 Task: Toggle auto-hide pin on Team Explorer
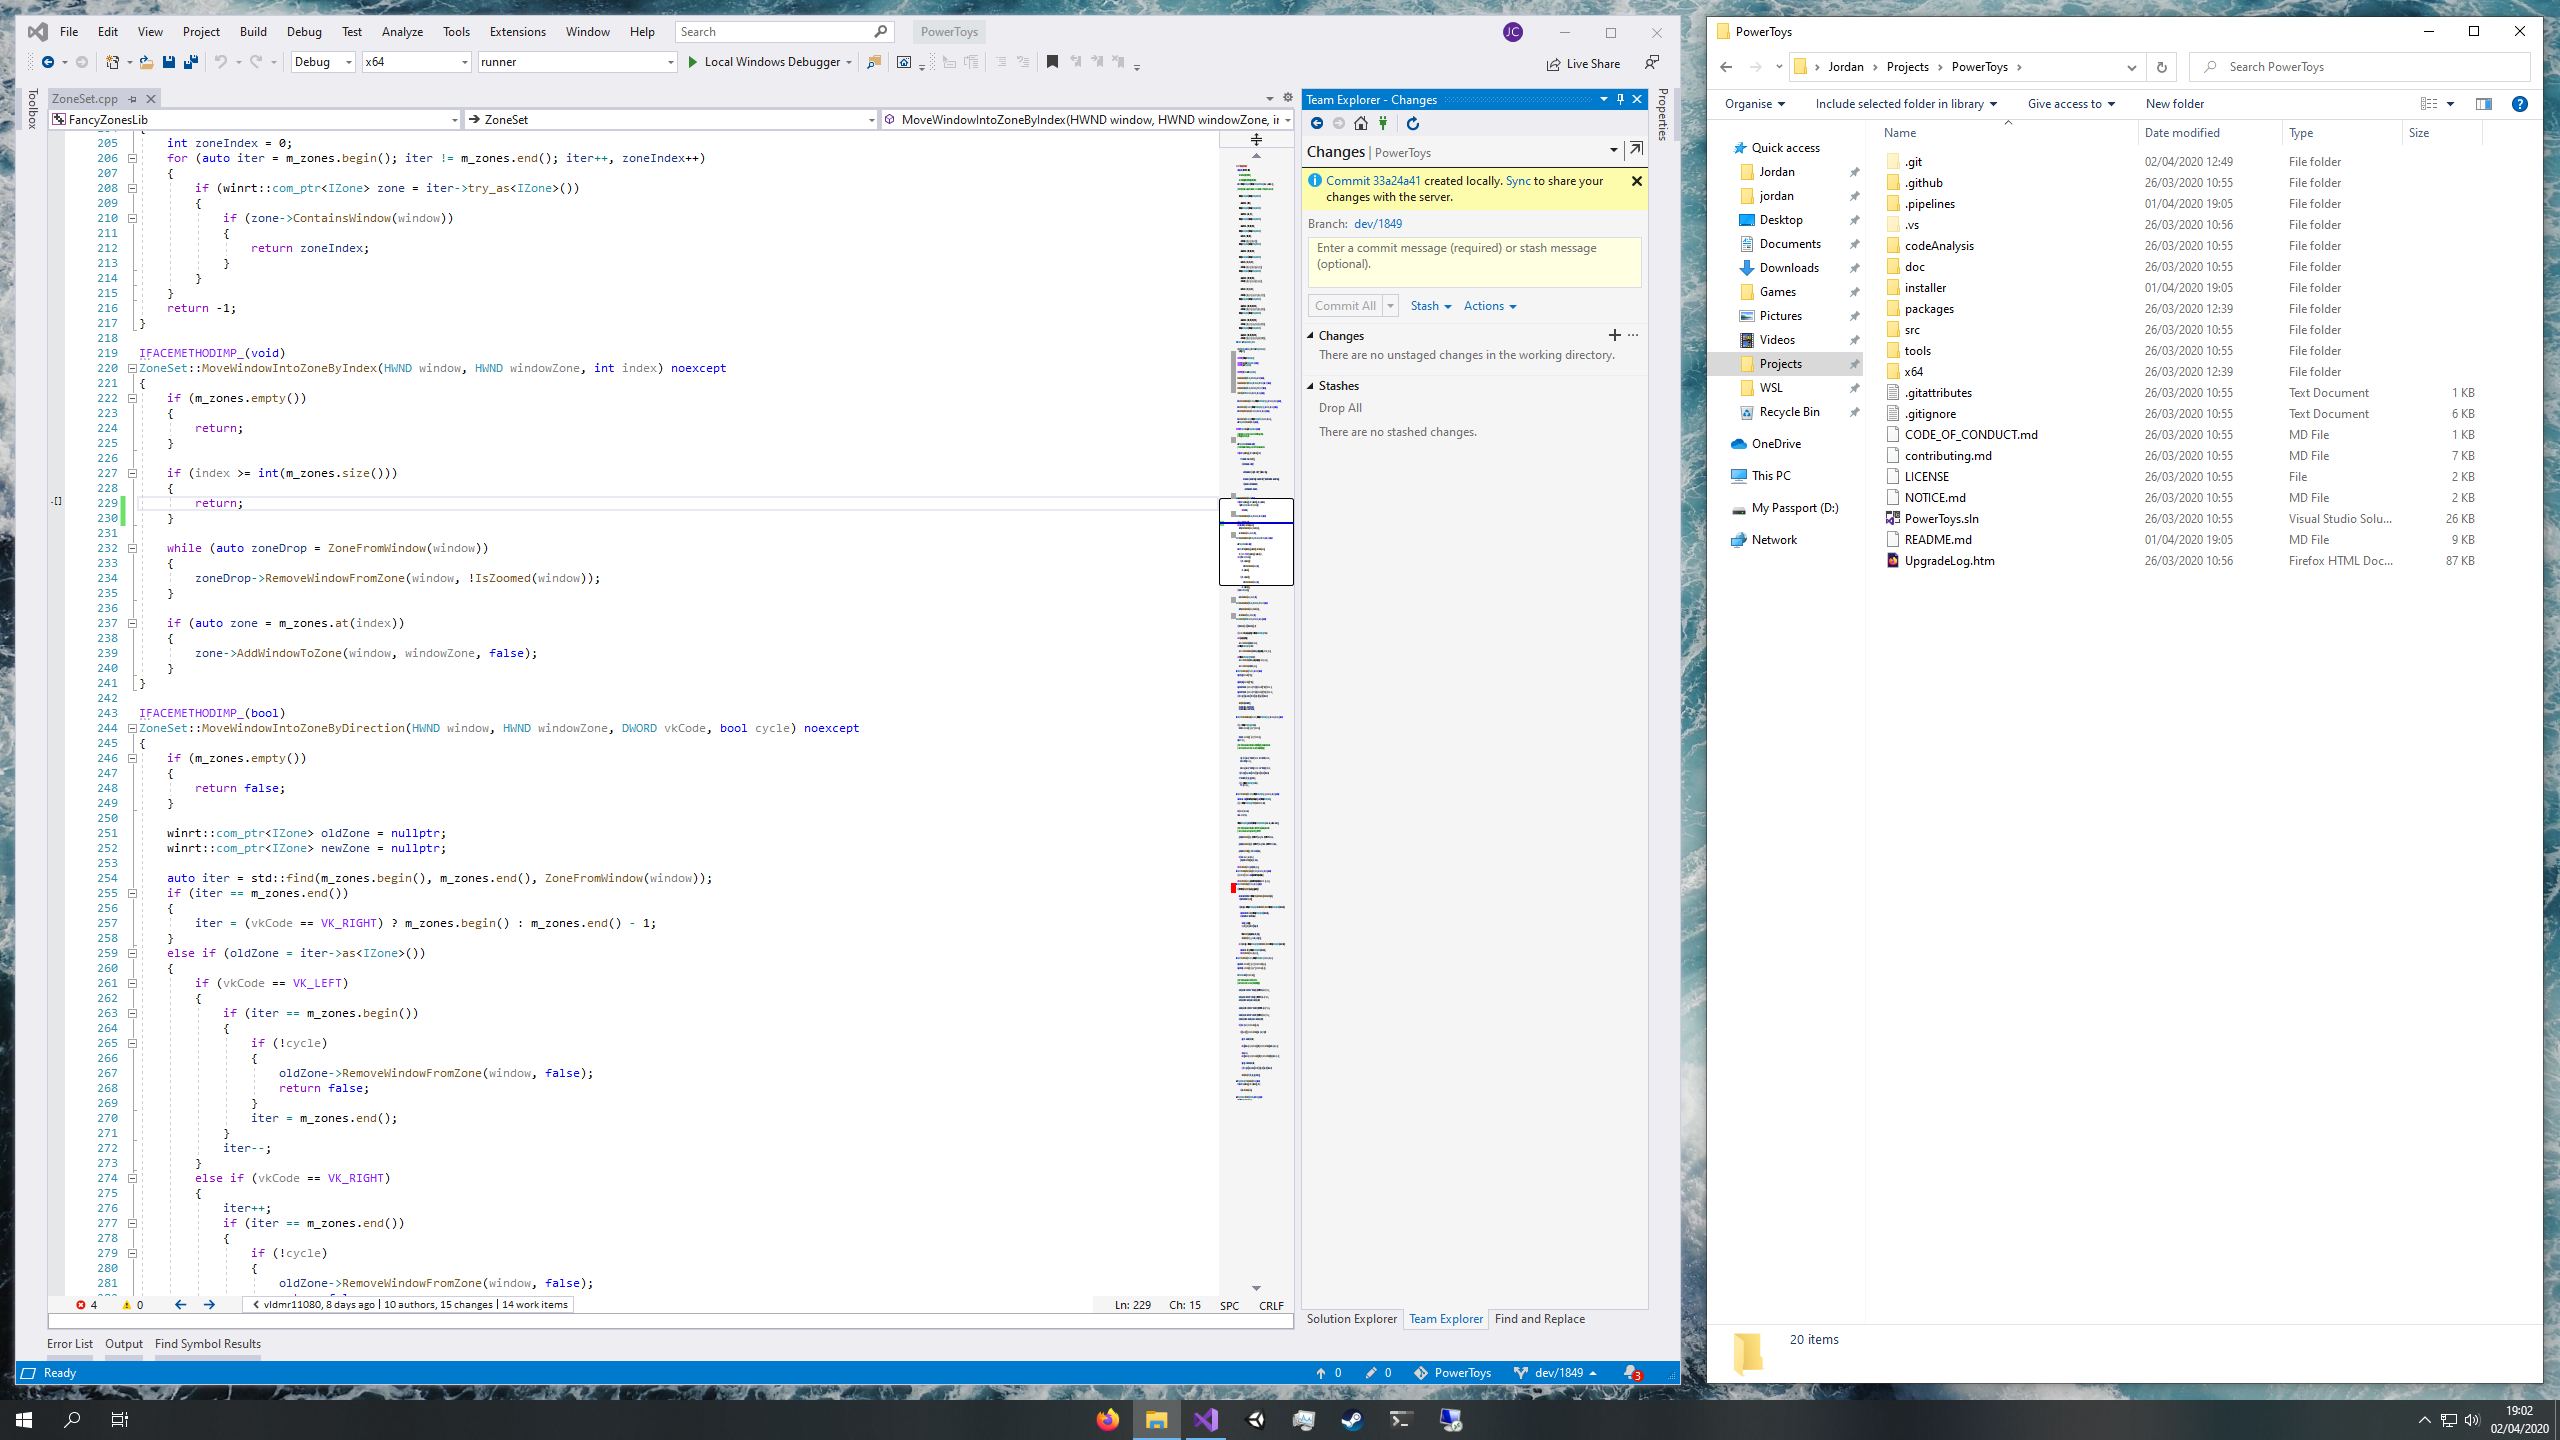(1621, 99)
